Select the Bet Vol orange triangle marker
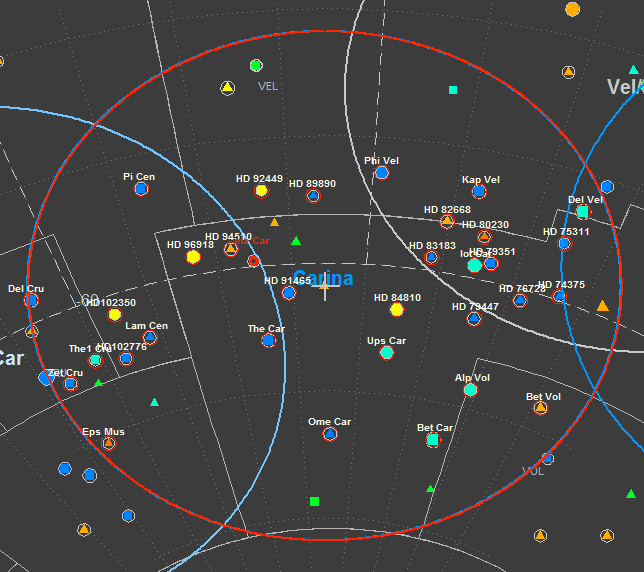Screen dimensions: 644x572 coord(541,408)
